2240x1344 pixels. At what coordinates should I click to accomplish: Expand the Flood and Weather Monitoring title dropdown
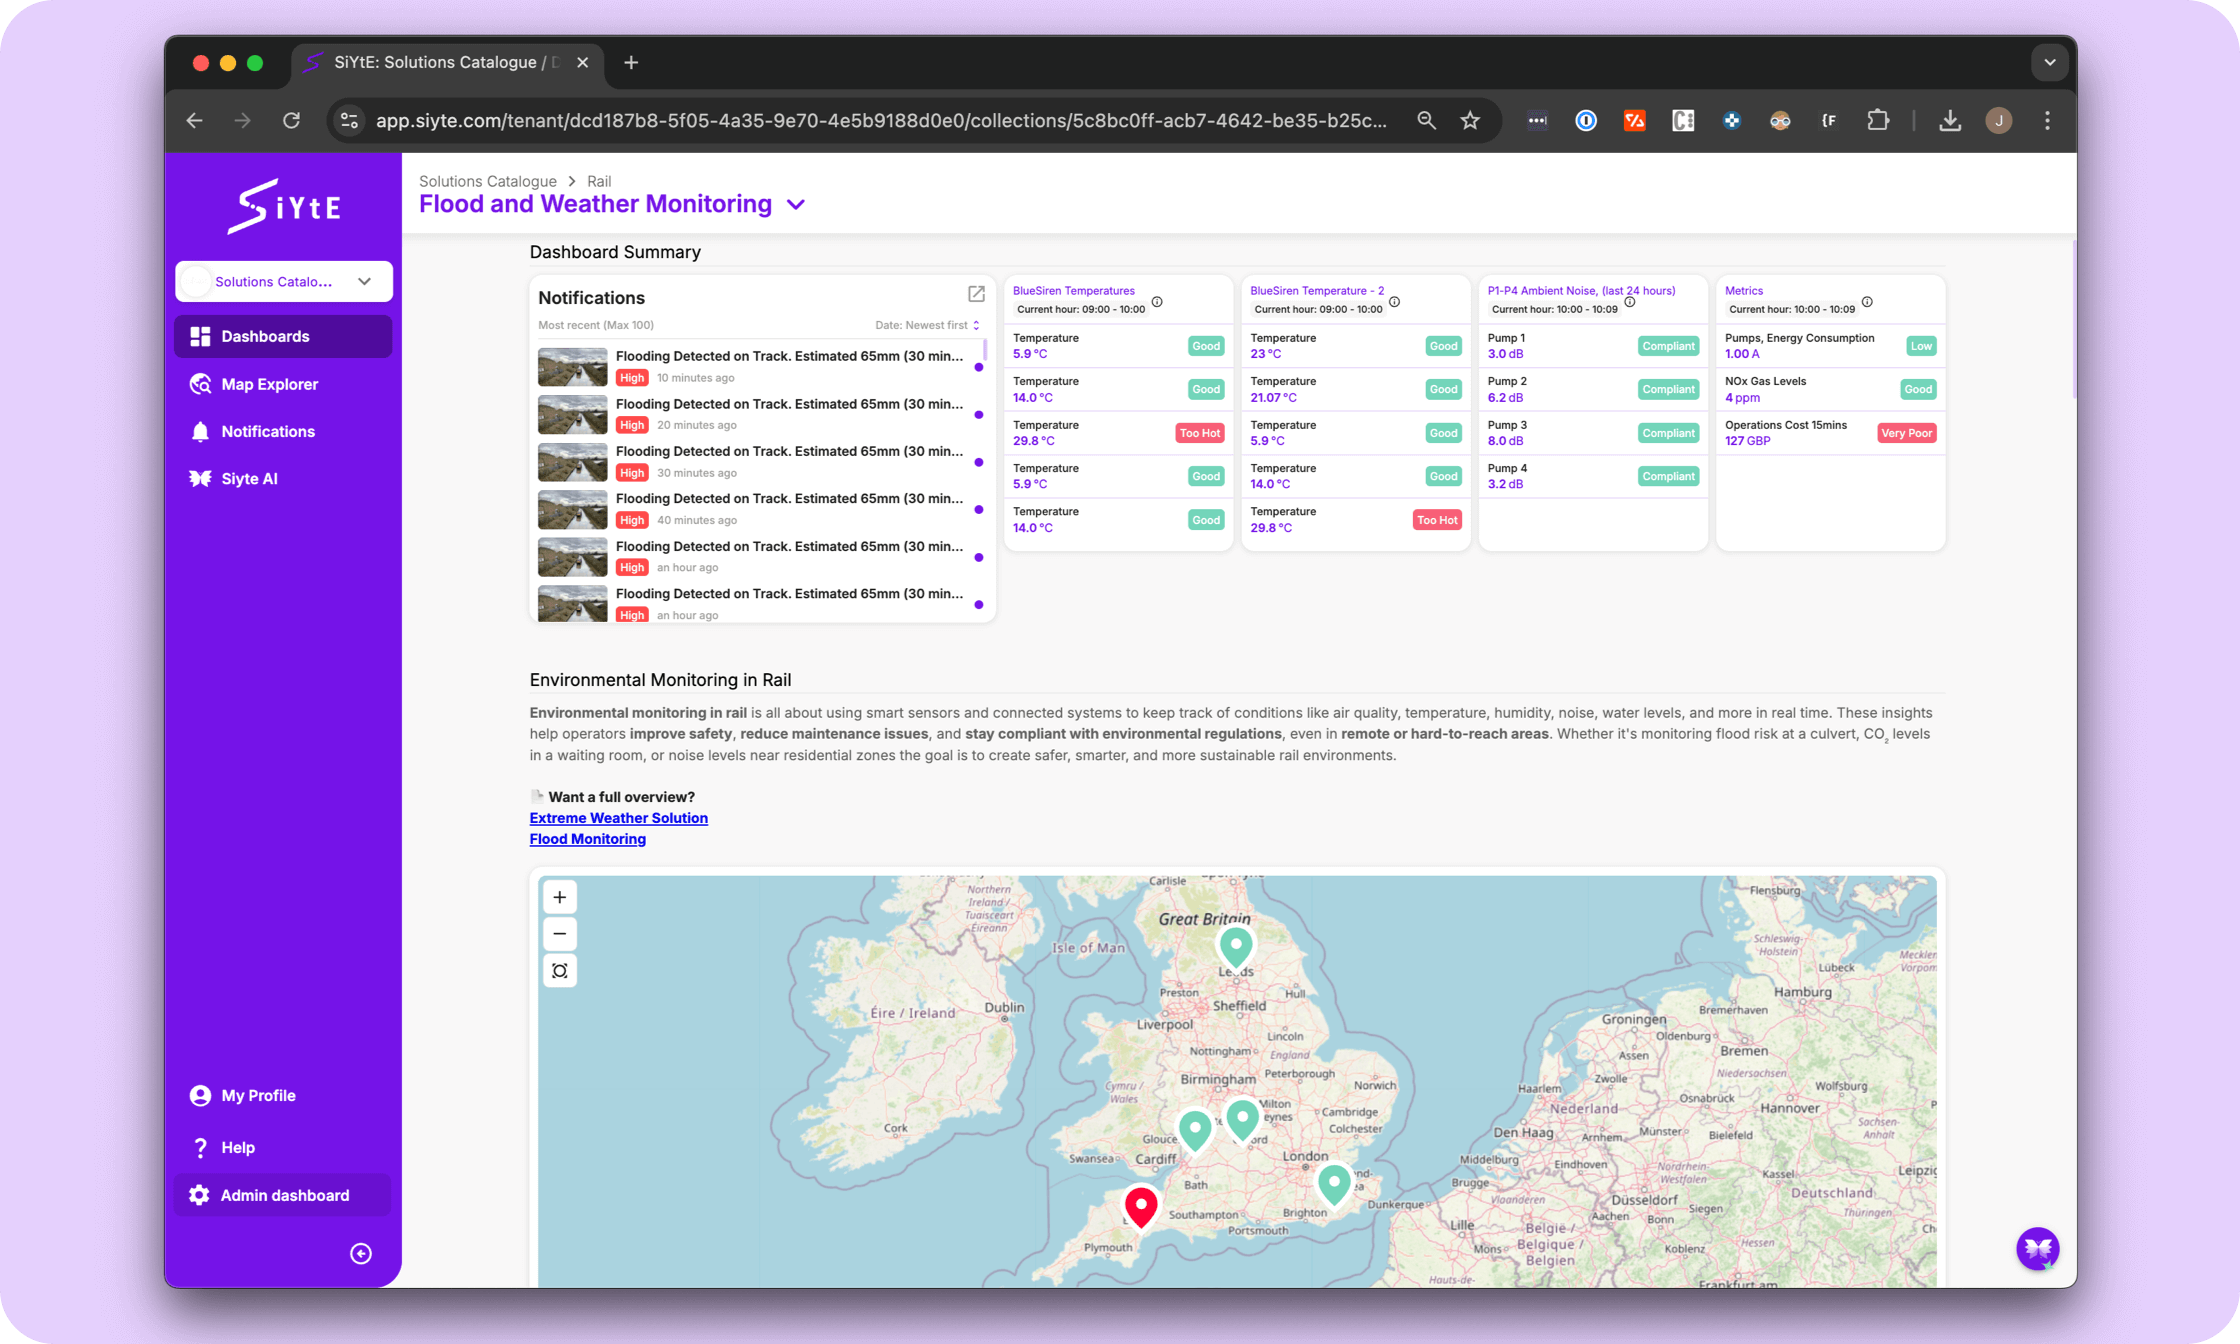tap(796, 205)
